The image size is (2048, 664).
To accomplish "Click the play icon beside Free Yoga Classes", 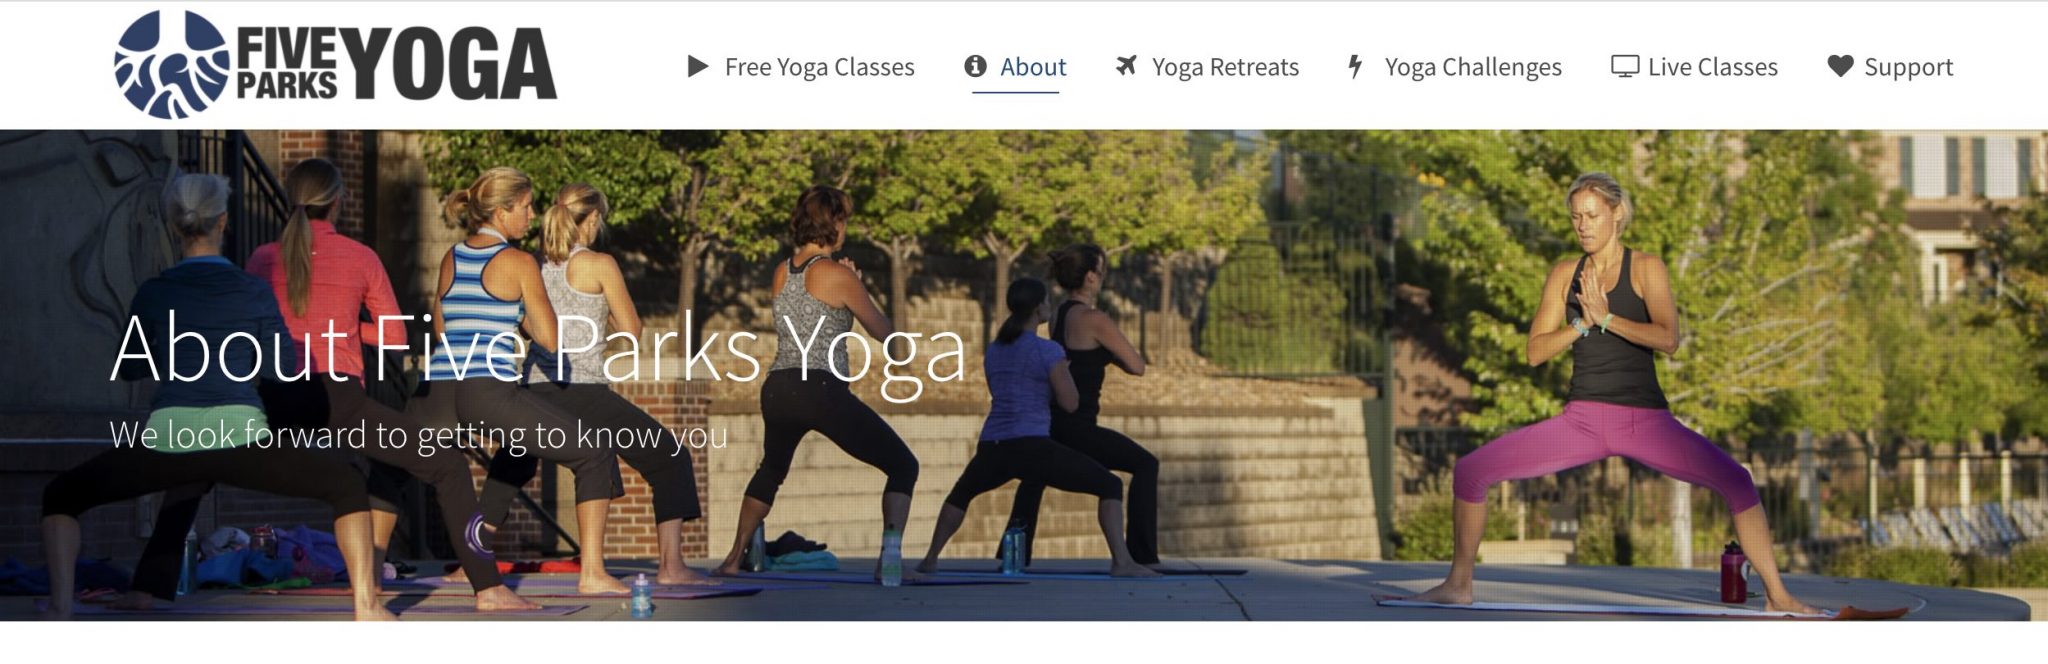I will (x=698, y=67).
